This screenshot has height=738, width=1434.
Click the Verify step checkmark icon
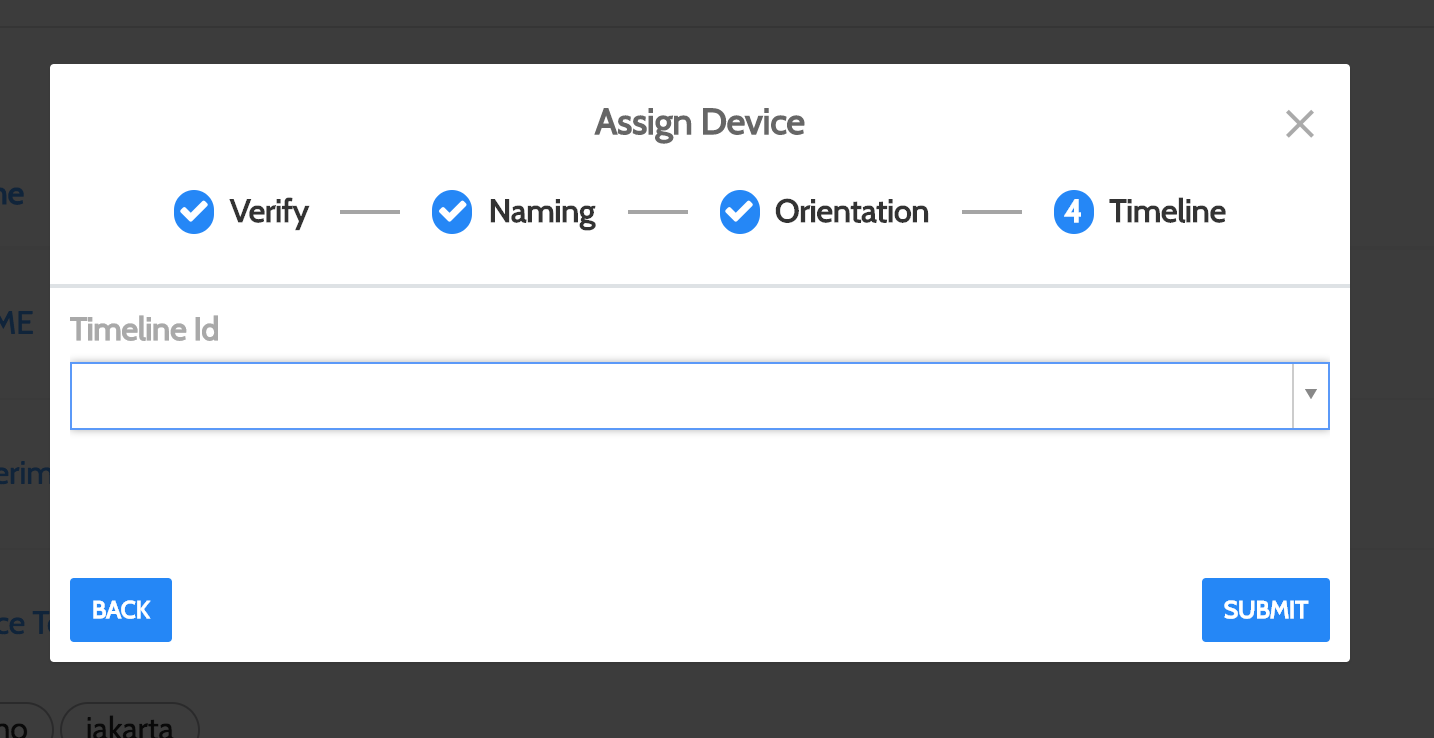pyautogui.click(x=194, y=212)
